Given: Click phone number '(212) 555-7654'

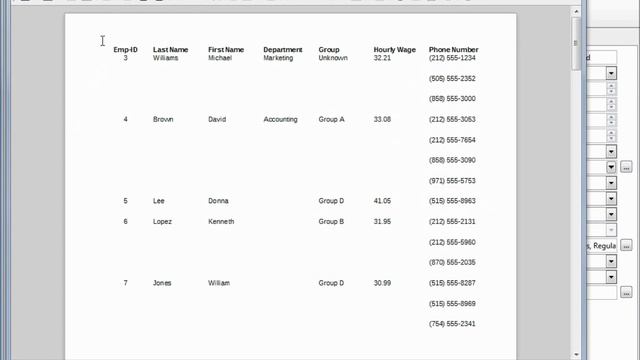Looking at the screenshot, I should point(452,140).
